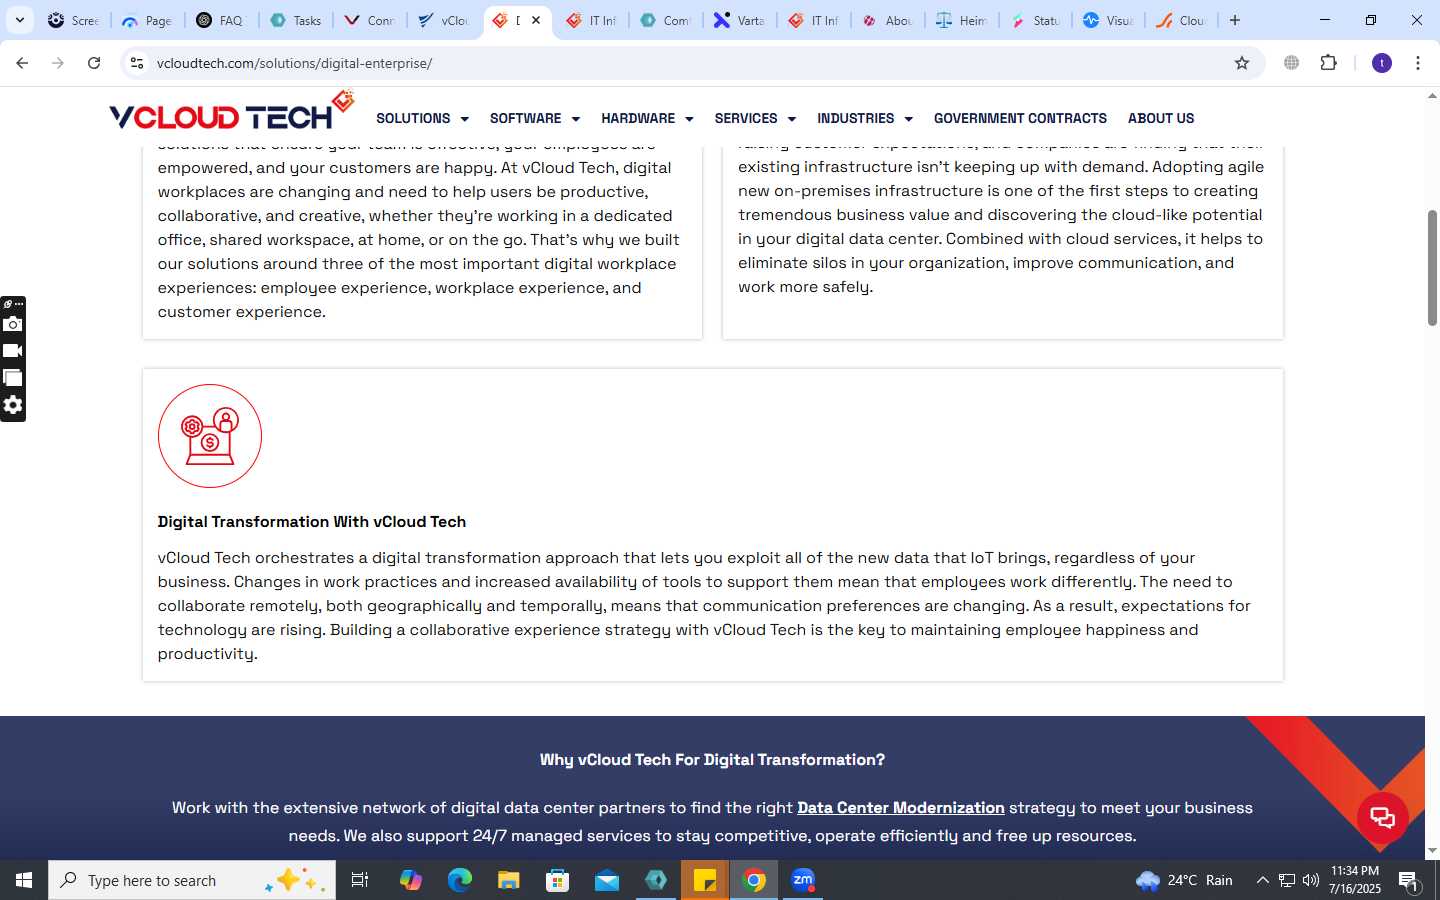Show hidden system tray icons
The height and width of the screenshot is (900, 1440).
pyautogui.click(x=1262, y=880)
